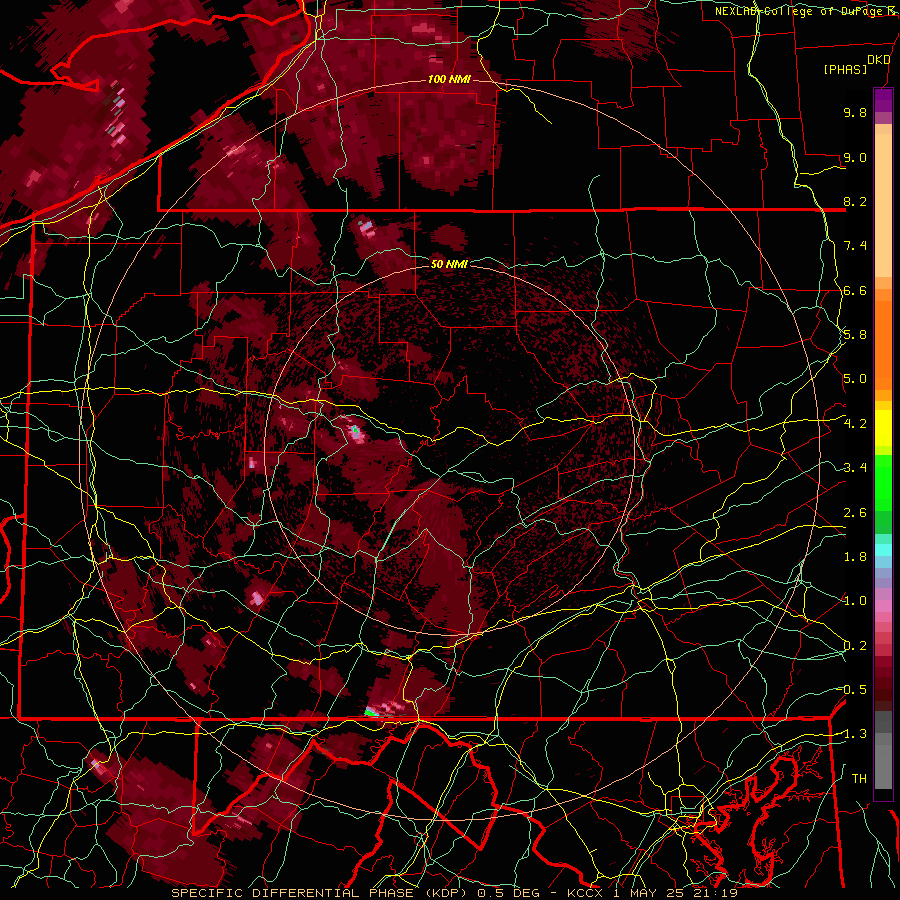Click the 2.6 scale value

point(855,513)
